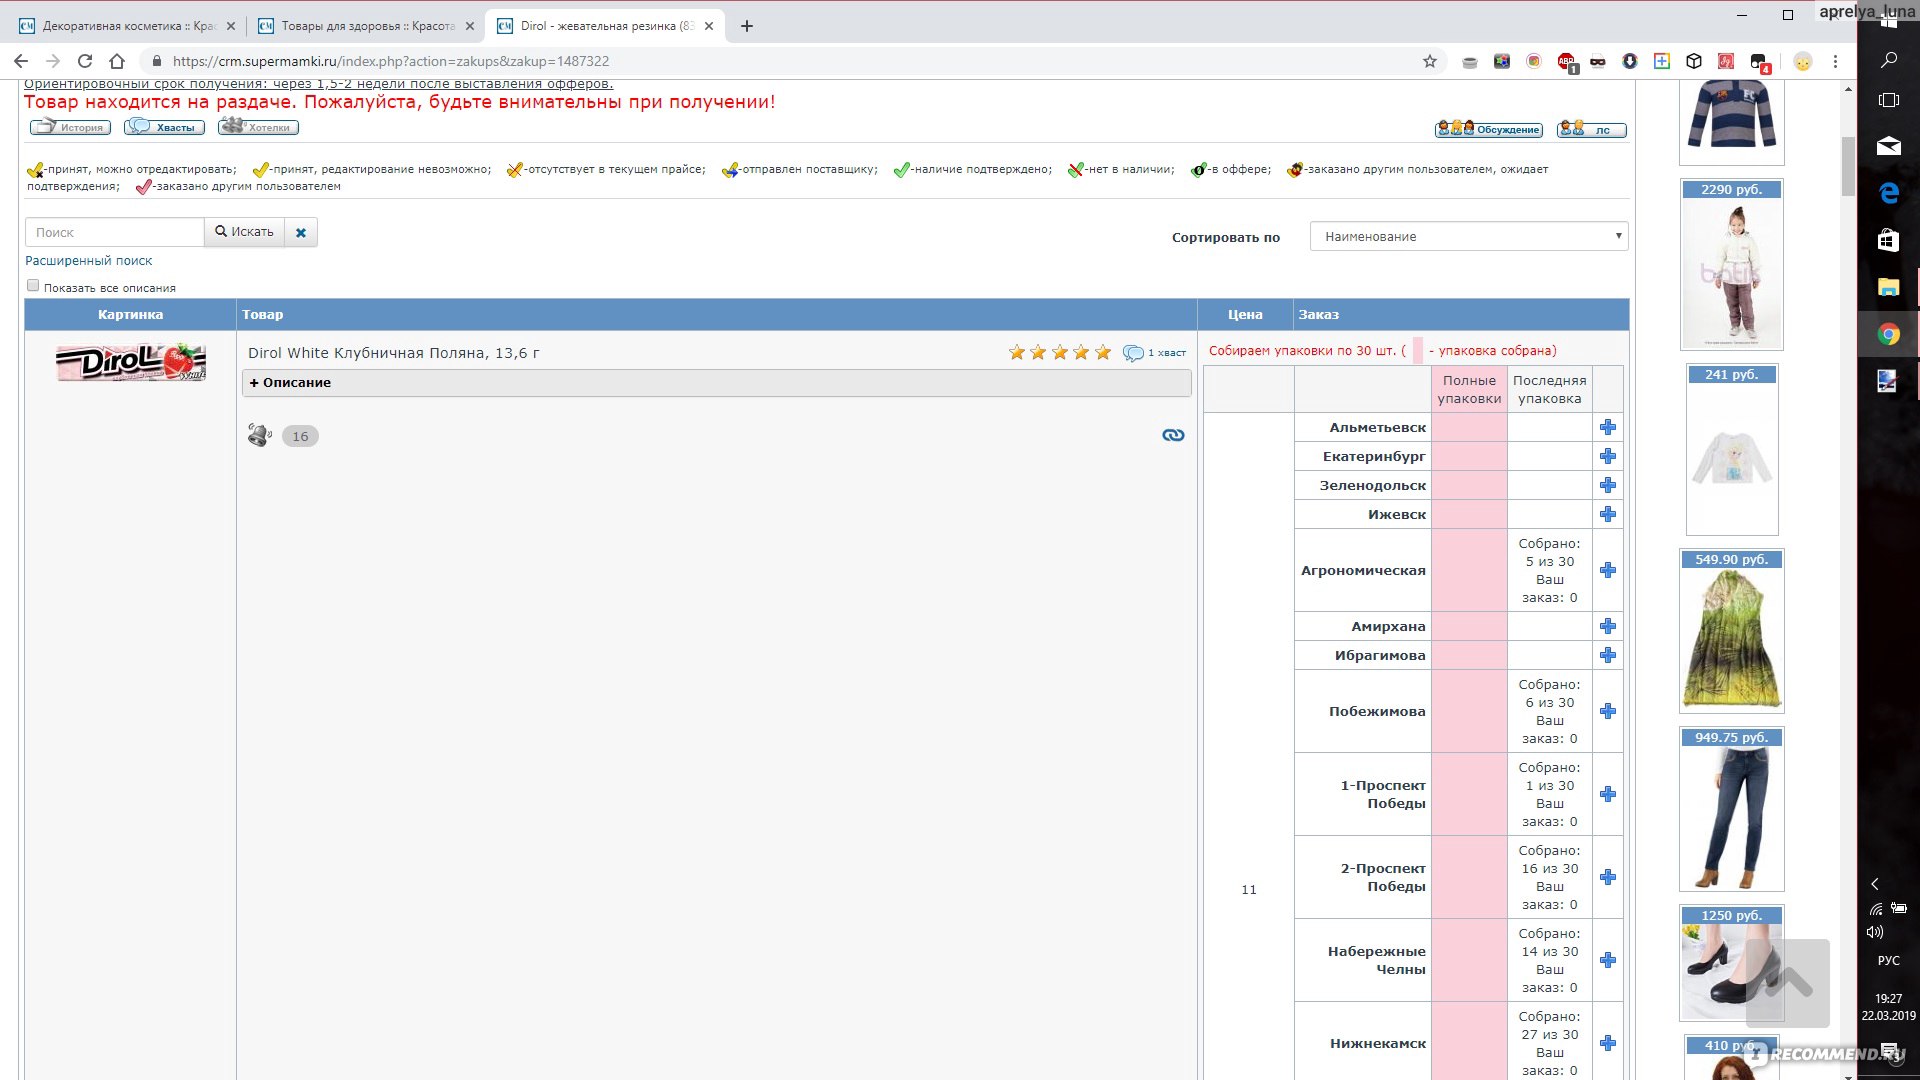
Task: Add Dirol order for Альметьевск with plus icon
Action: [1607, 427]
